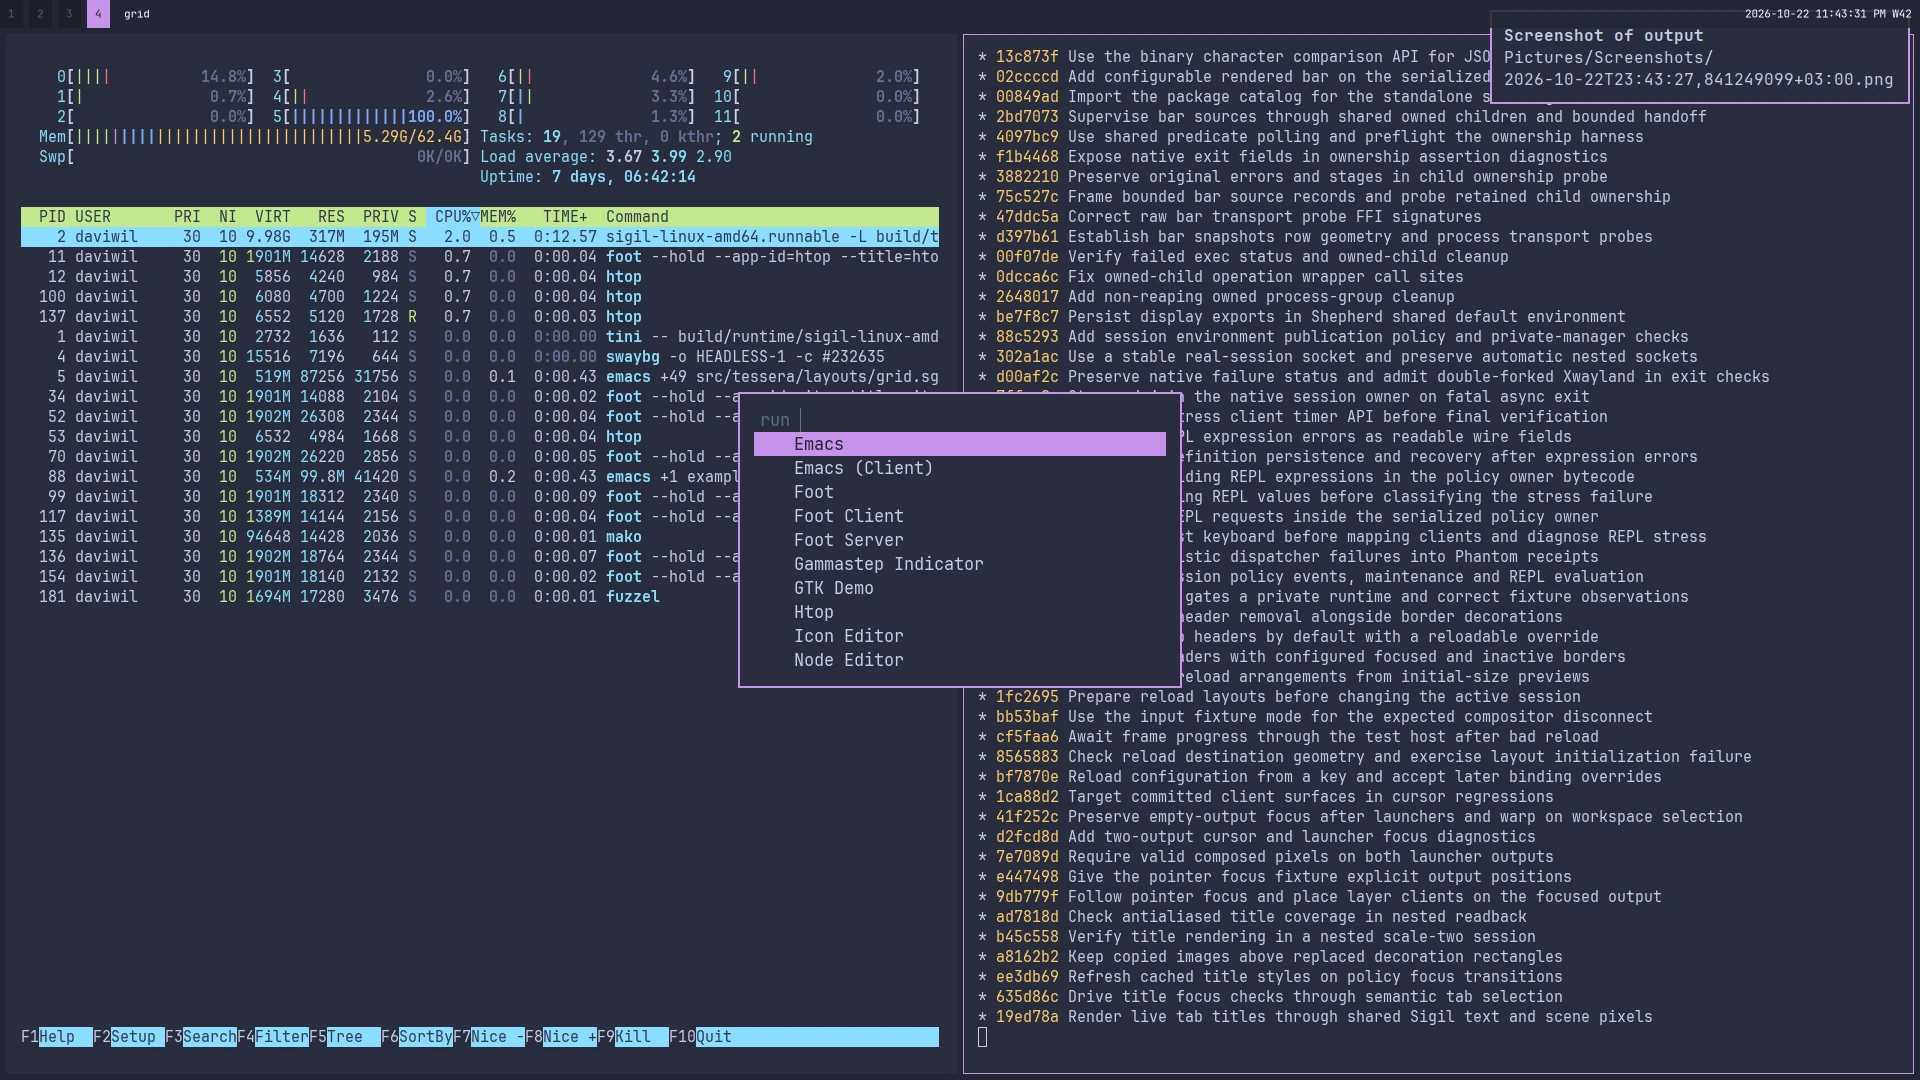Click htop F7 Nice - button

[x=489, y=1037]
